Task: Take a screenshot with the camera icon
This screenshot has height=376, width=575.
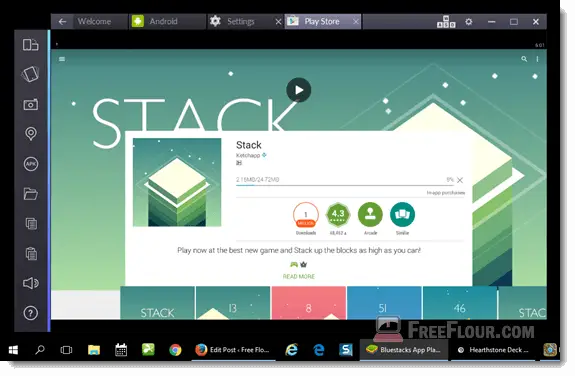Action: click(30, 105)
